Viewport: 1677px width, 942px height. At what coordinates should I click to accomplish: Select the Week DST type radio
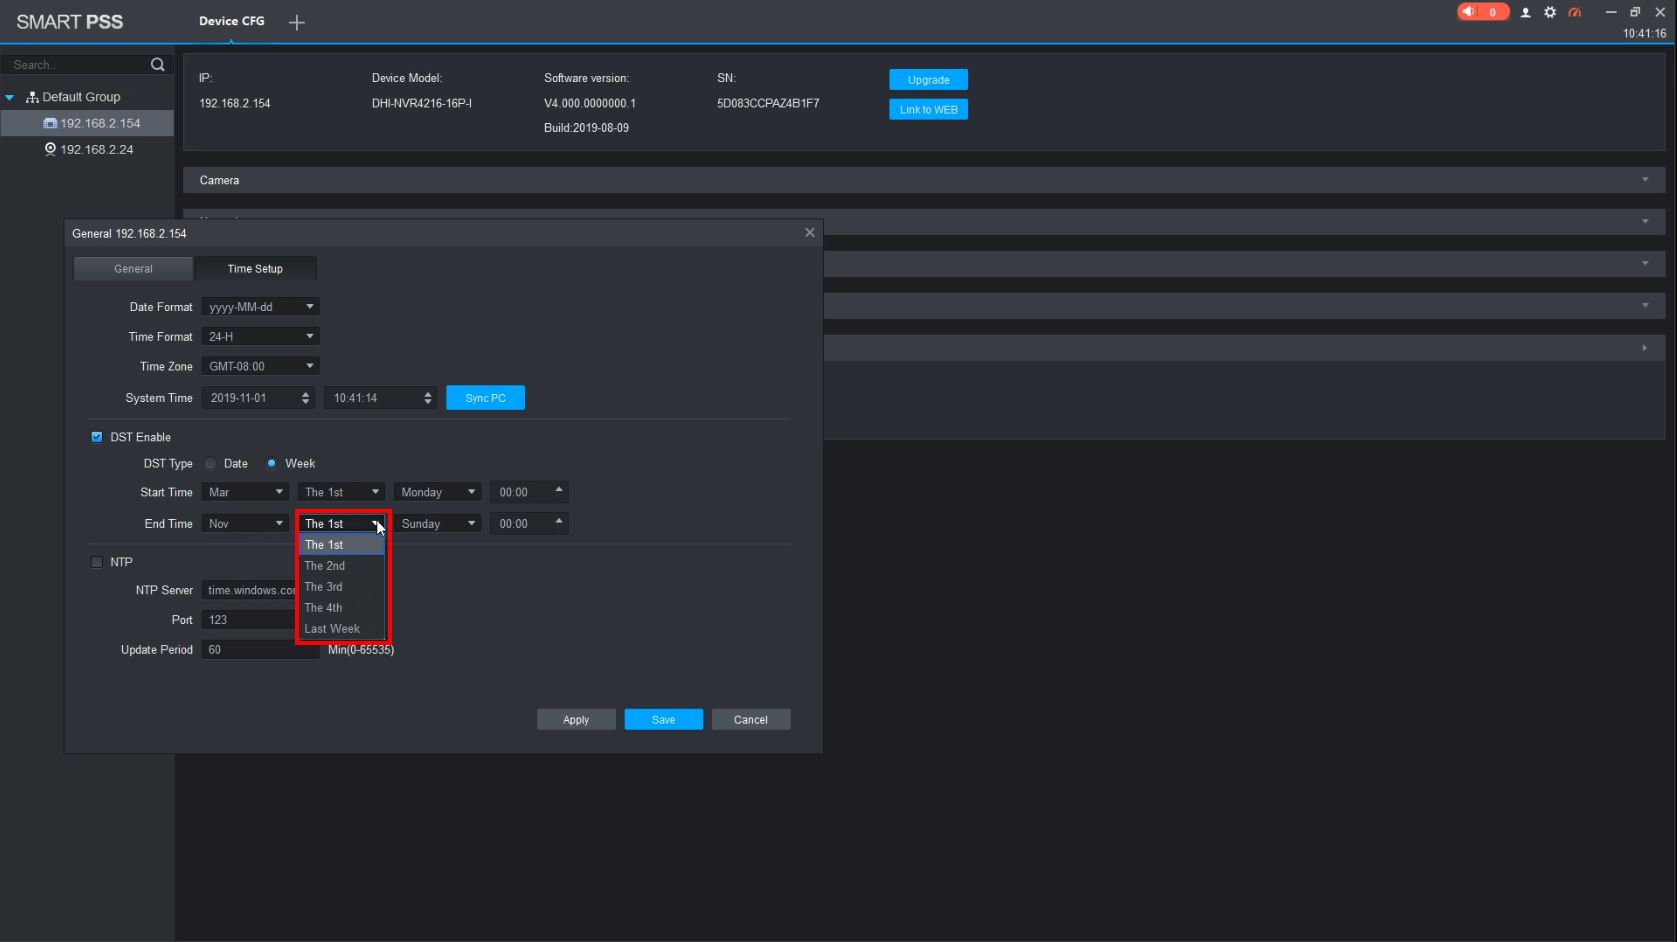pos(271,464)
